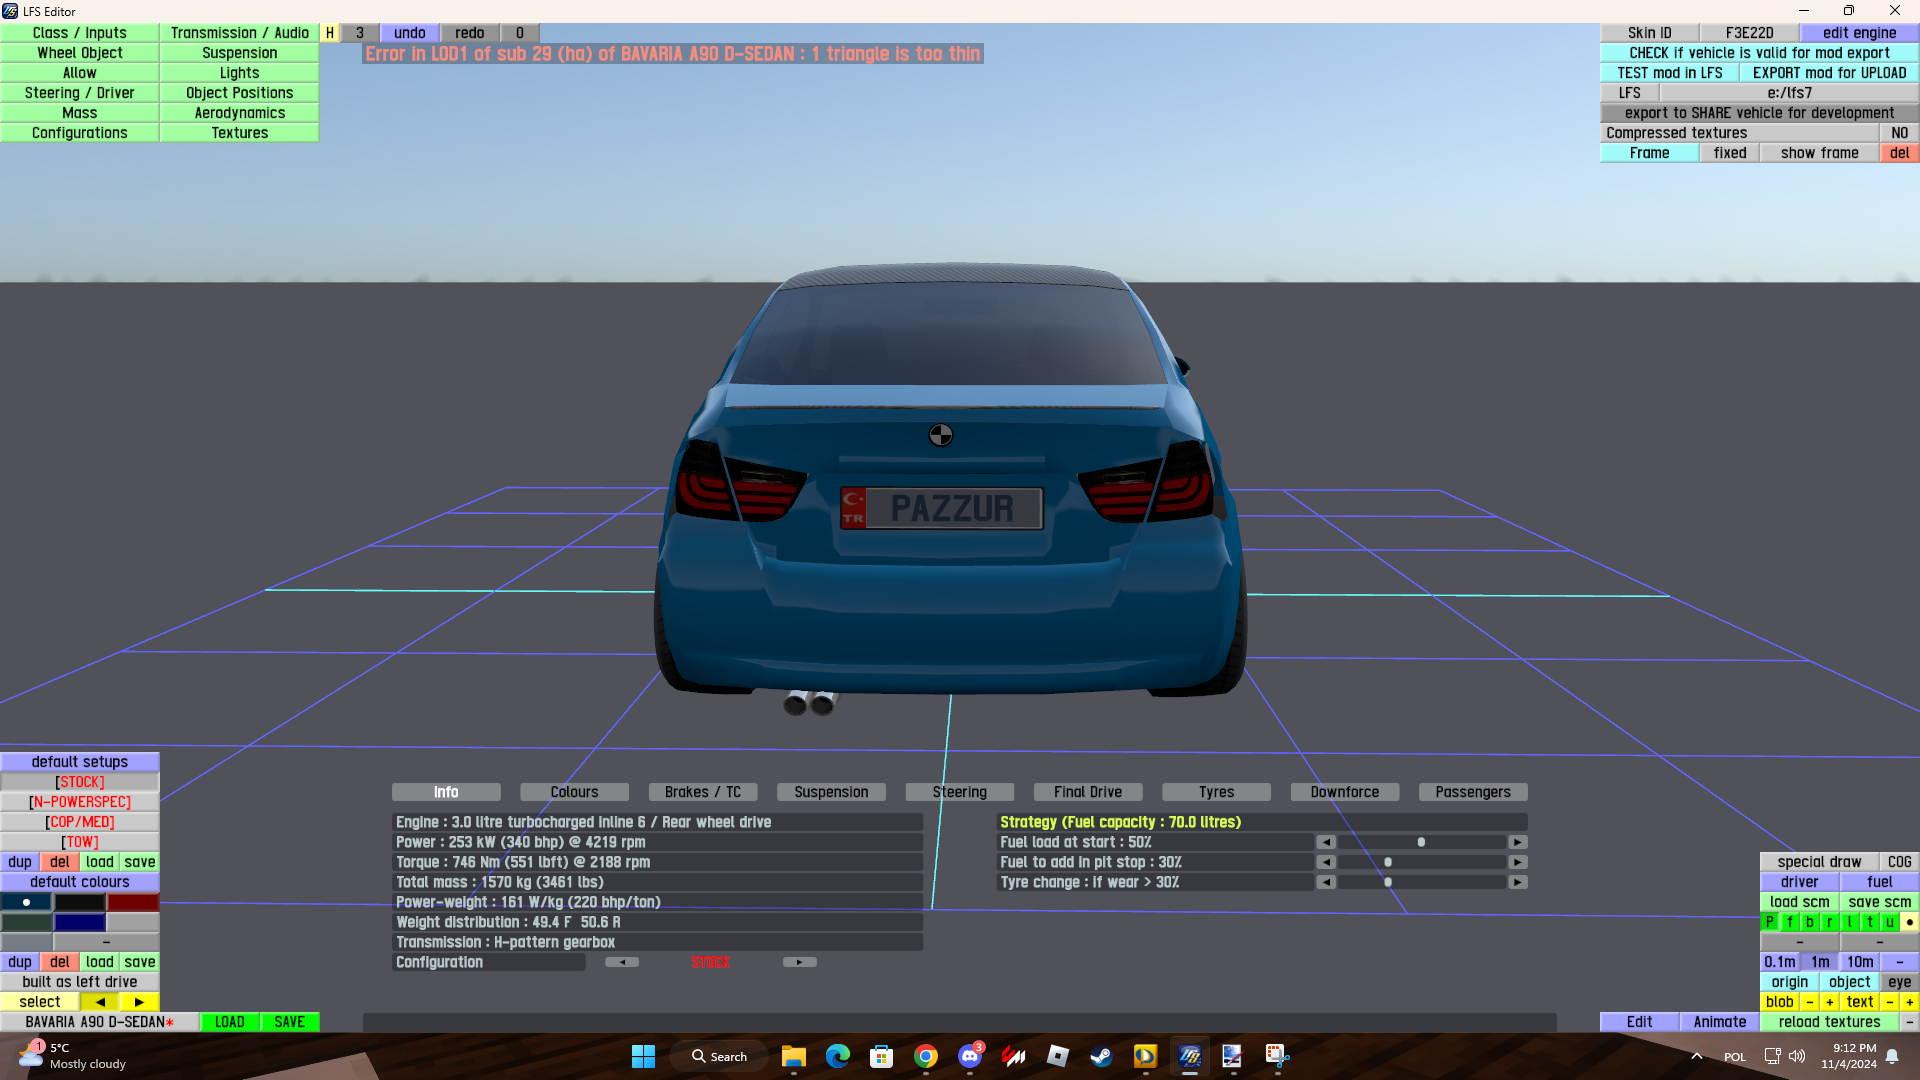Open Discord from the taskbar

point(969,1056)
